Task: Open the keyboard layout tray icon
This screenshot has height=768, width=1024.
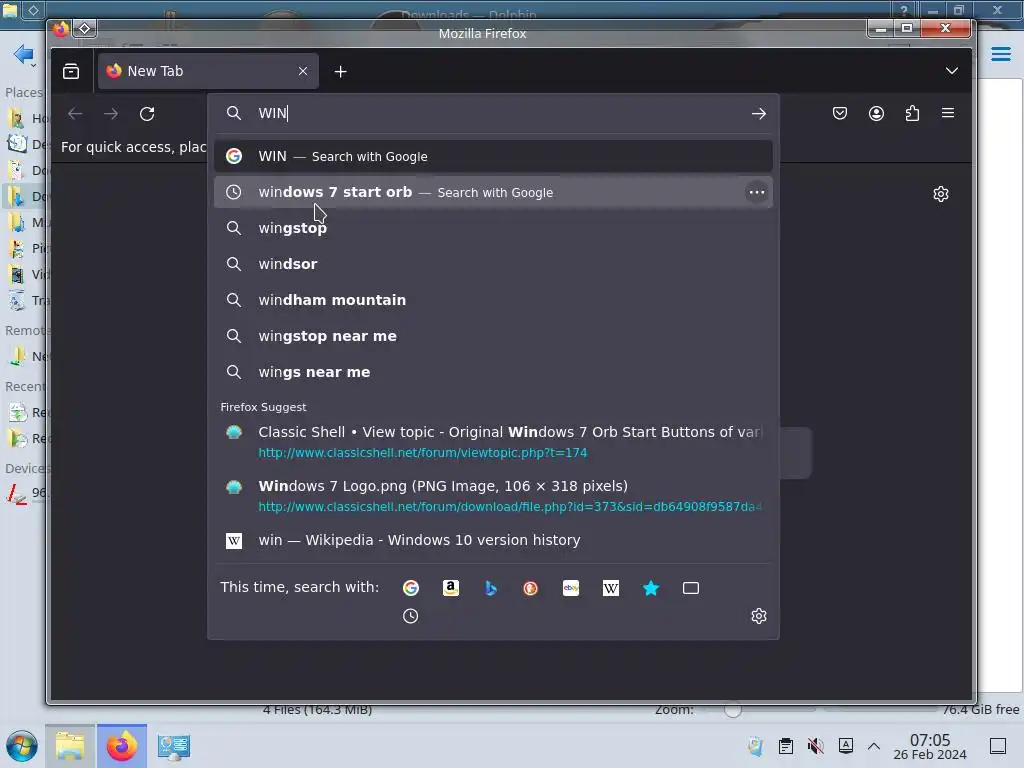Action: click(x=846, y=746)
